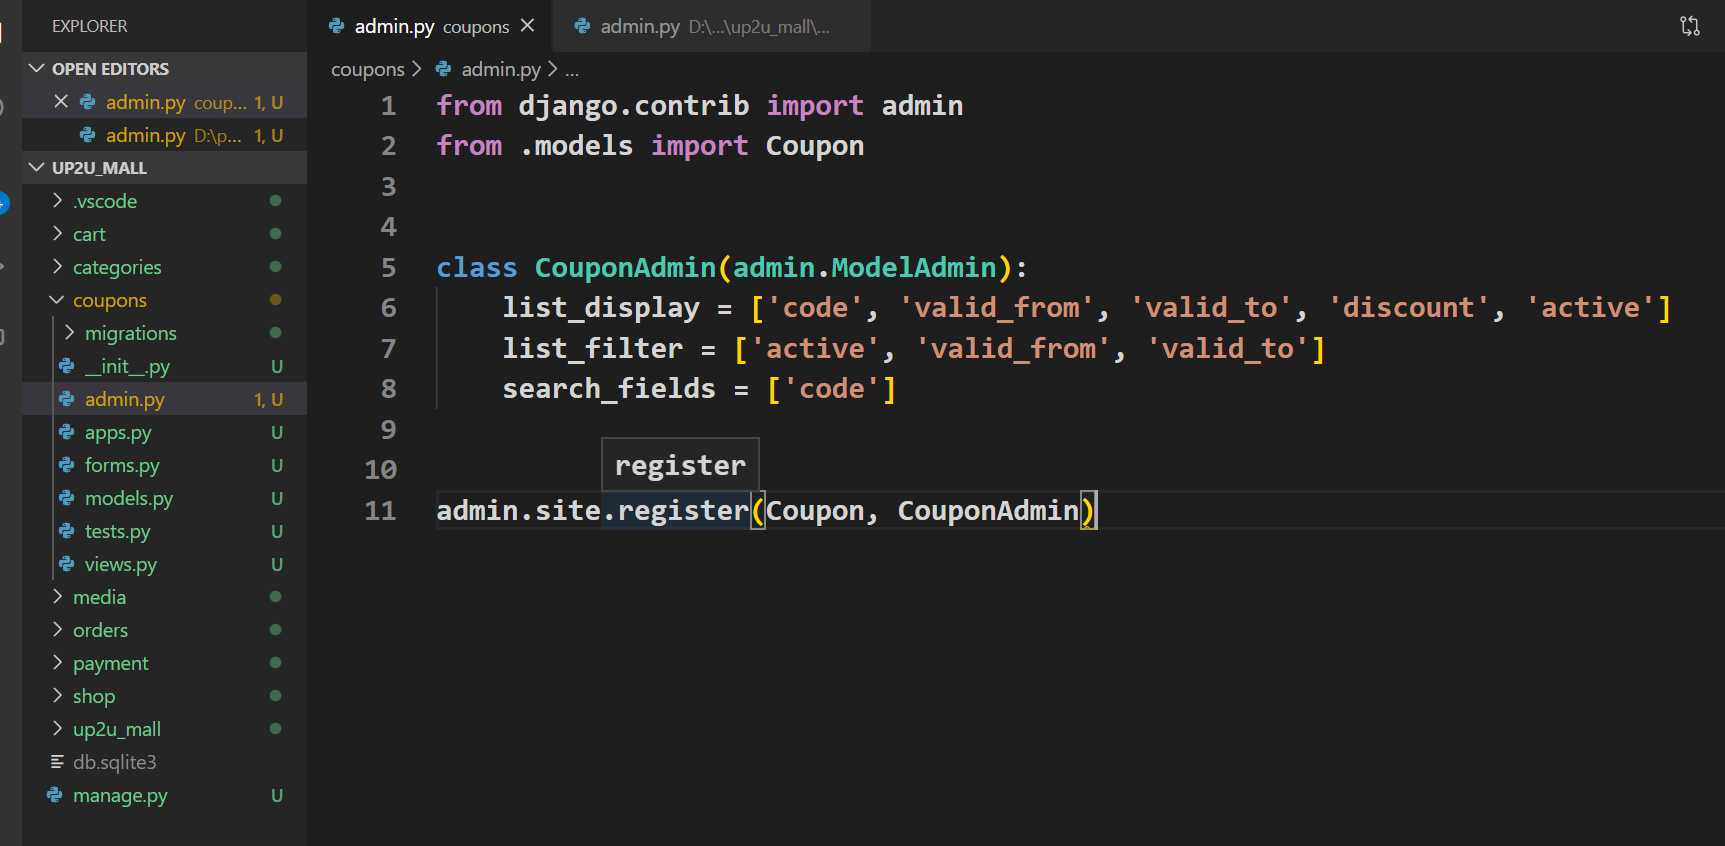The height and width of the screenshot is (846, 1725).
Task: Click ModelAdmin in the class definition
Action: click(x=914, y=268)
